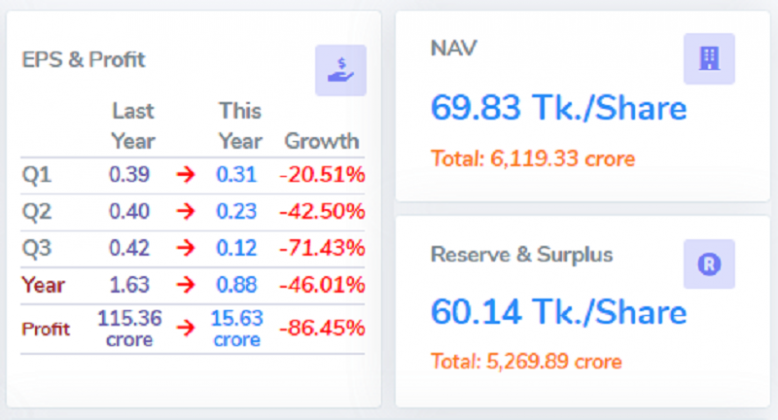Click the 60.14 Tk./Share reserve value
This screenshot has width=778, height=420.
(558, 312)
